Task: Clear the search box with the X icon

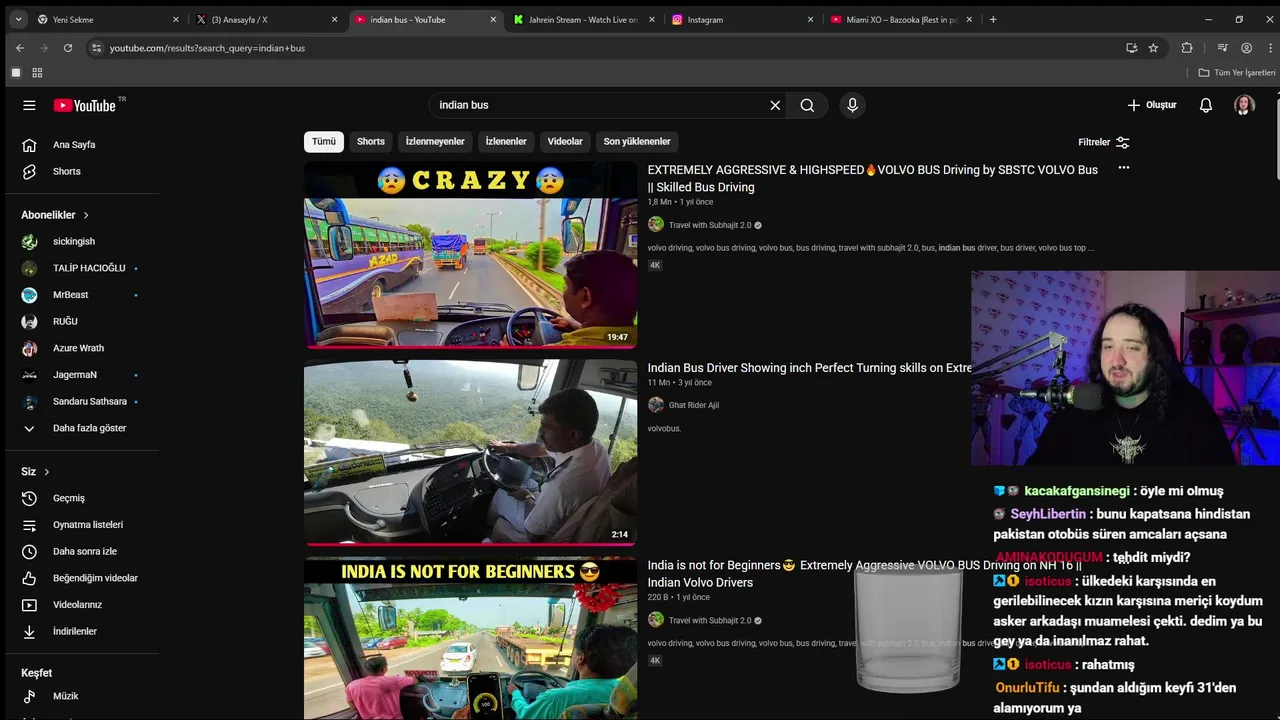Action: coord(775,105)
